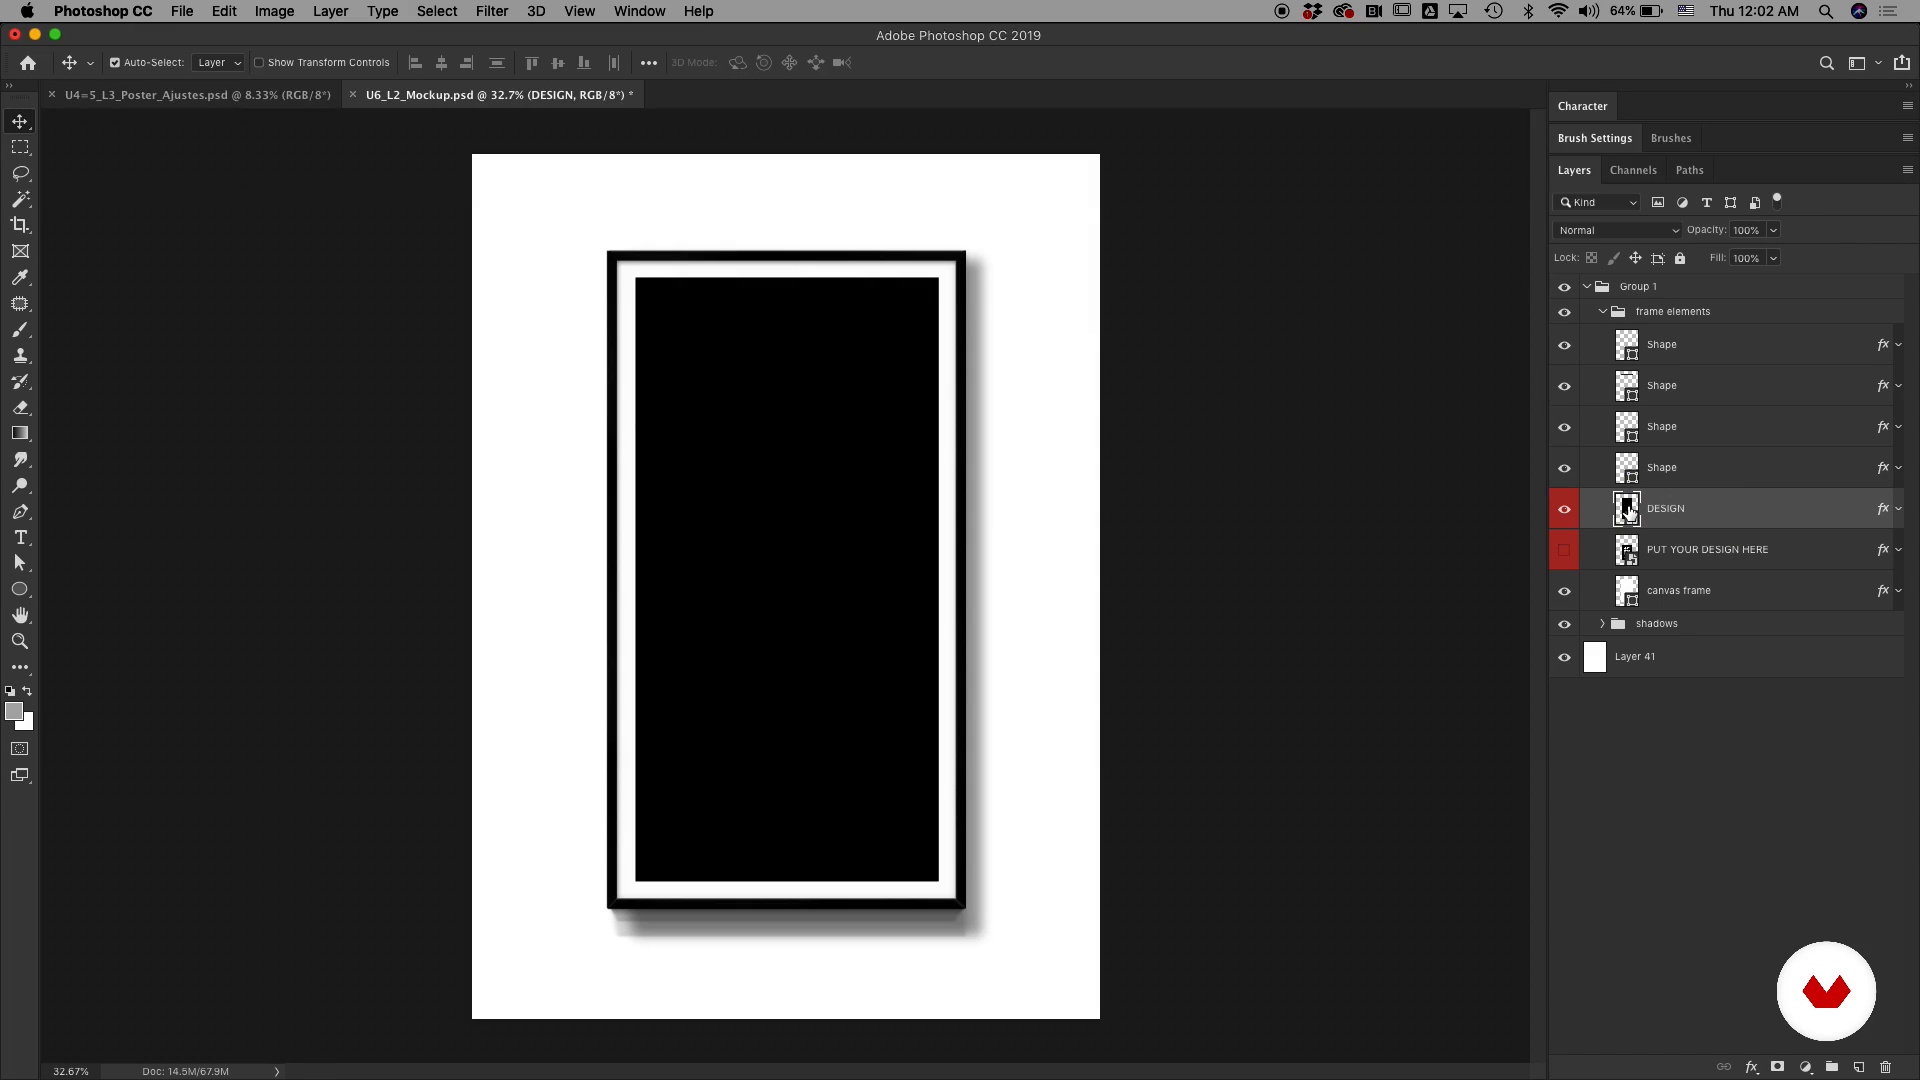Expand the shadows layer group
The image size is (1920, 1080).
pyautogui.click(x=1602, y=624)
